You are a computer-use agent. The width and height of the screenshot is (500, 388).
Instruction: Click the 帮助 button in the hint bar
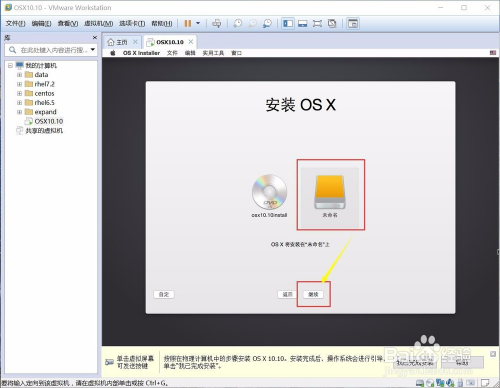462,362
